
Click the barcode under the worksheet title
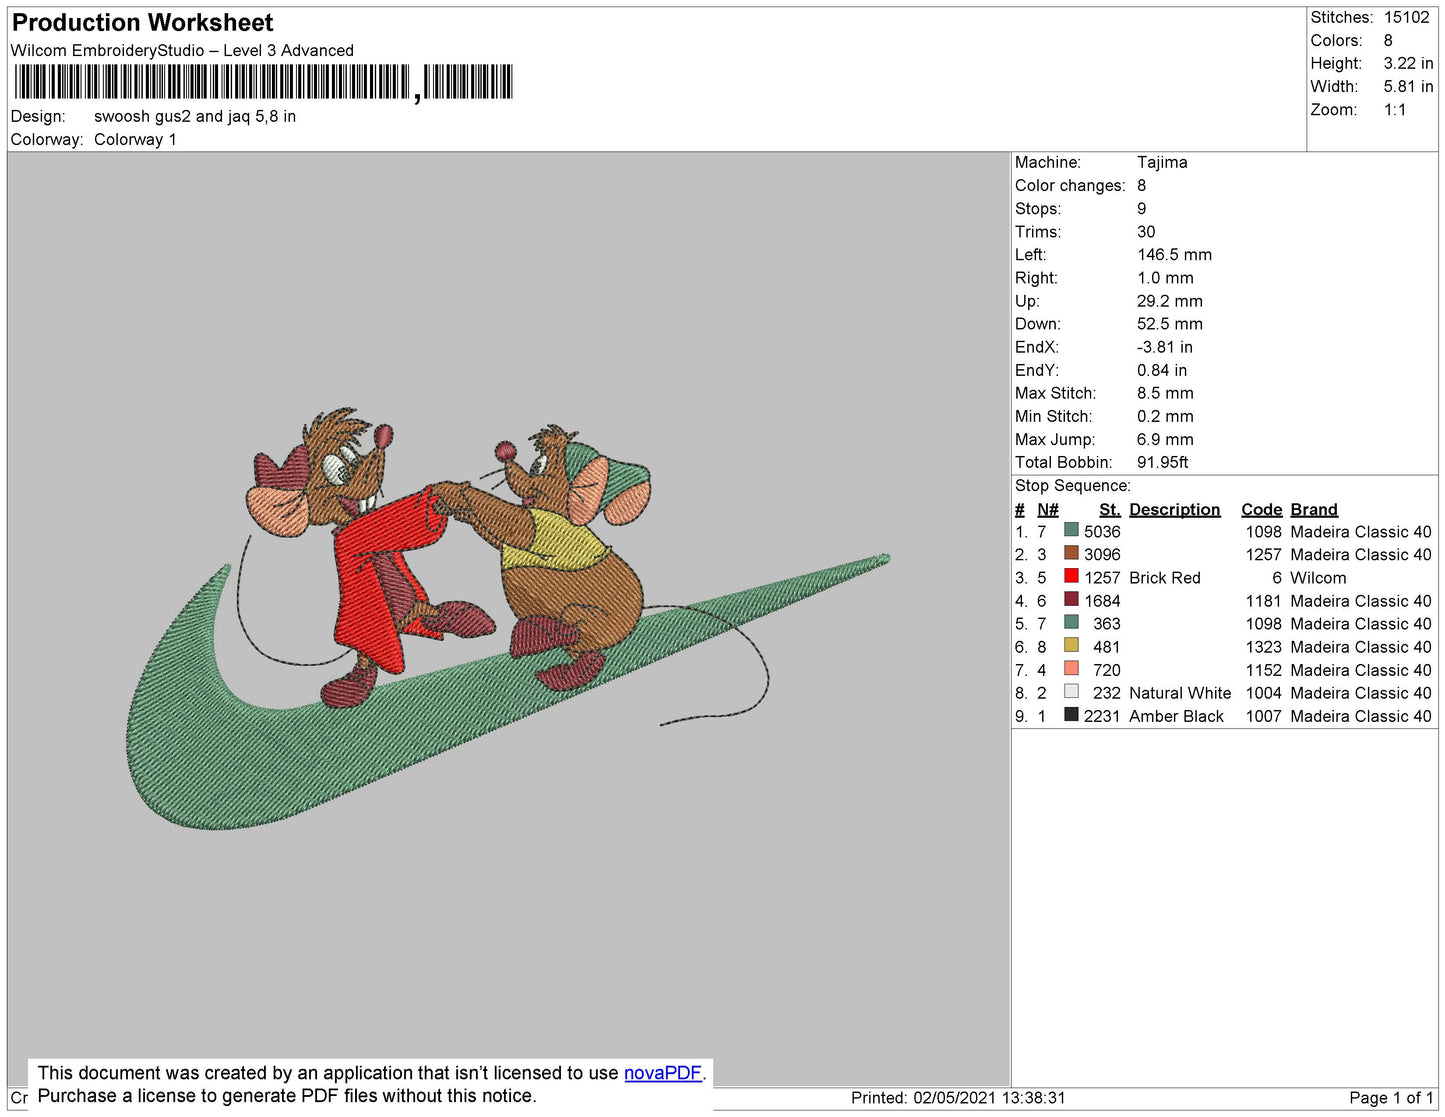263,82
